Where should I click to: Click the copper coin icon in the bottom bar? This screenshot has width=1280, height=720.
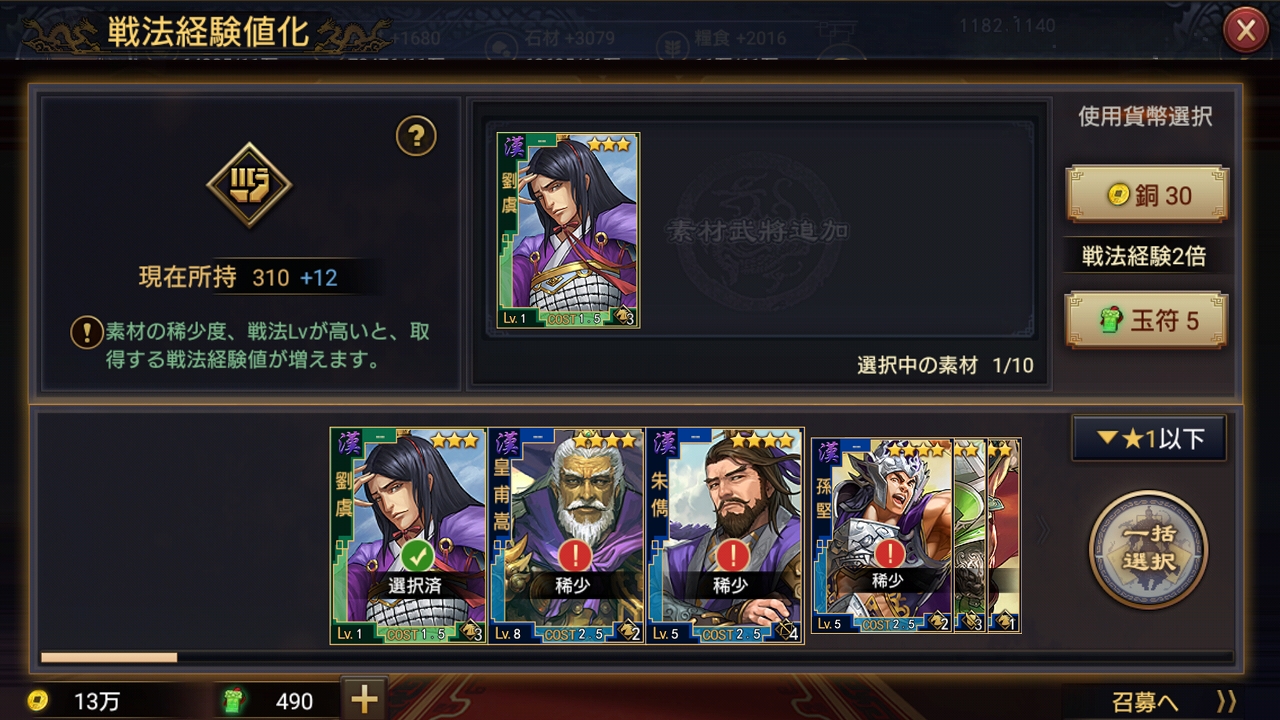pos(38,700)
